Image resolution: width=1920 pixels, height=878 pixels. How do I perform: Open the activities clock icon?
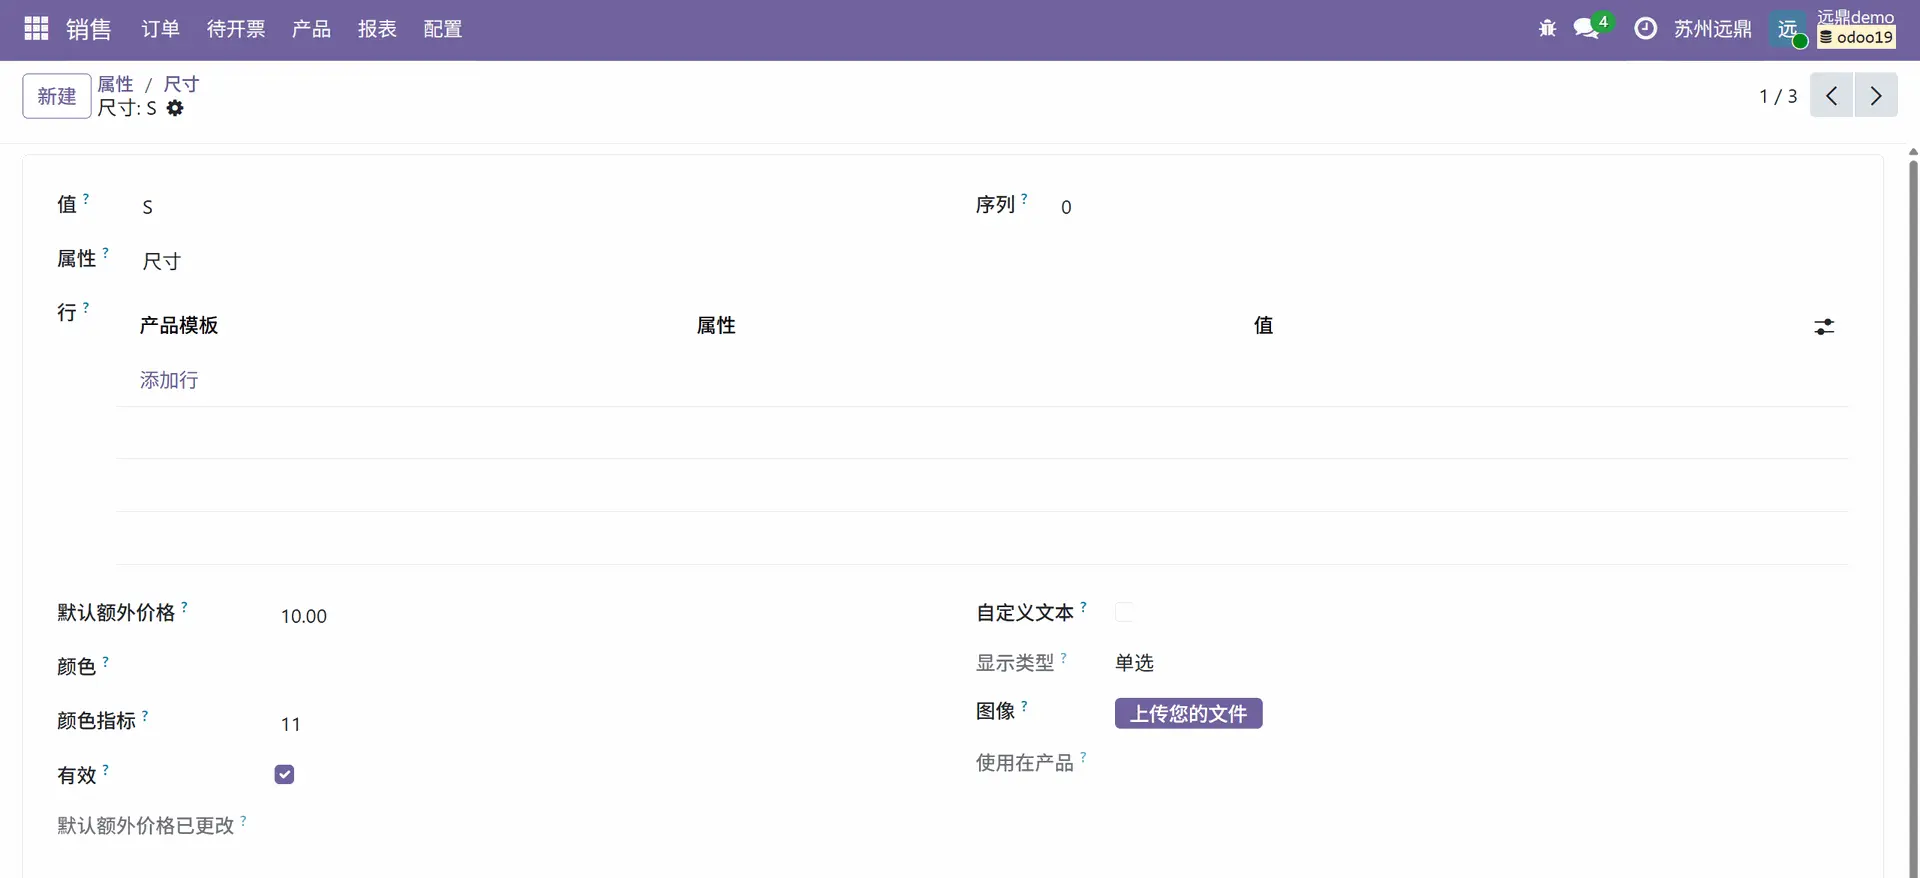(x=1645, y=29)
